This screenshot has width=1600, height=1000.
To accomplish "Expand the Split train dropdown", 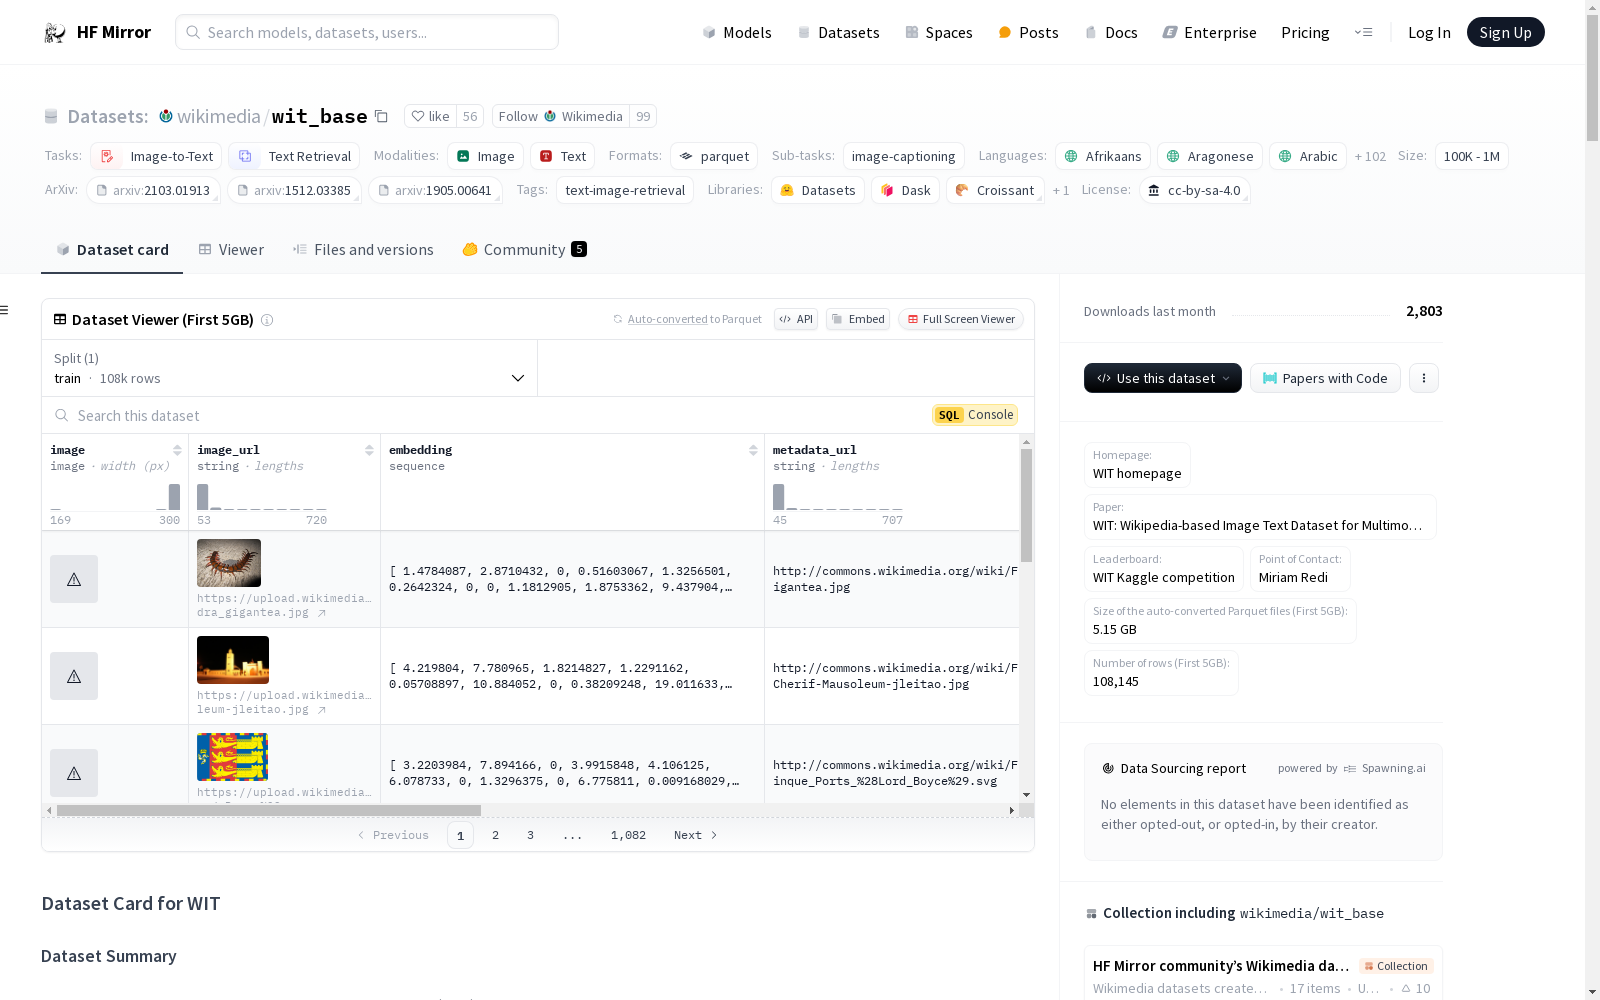I will pyautogui.click(x=290, y=368).
